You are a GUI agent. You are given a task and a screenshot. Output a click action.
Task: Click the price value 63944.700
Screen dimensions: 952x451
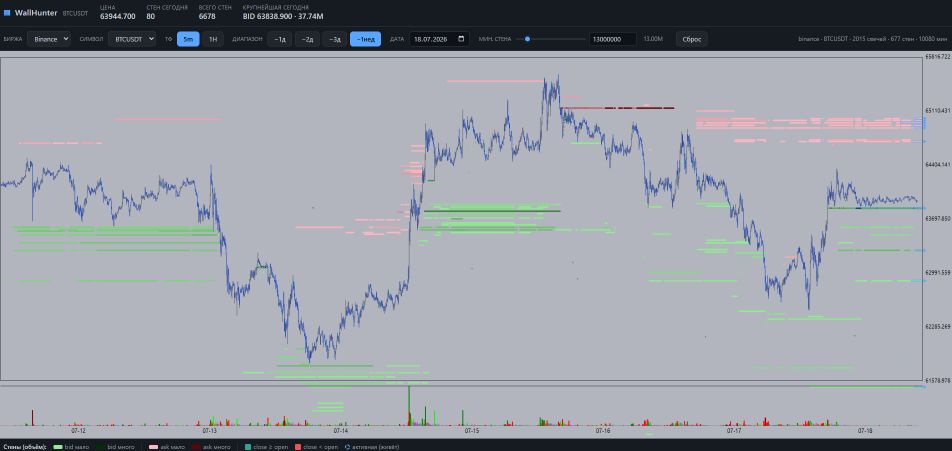coord(118,16)
